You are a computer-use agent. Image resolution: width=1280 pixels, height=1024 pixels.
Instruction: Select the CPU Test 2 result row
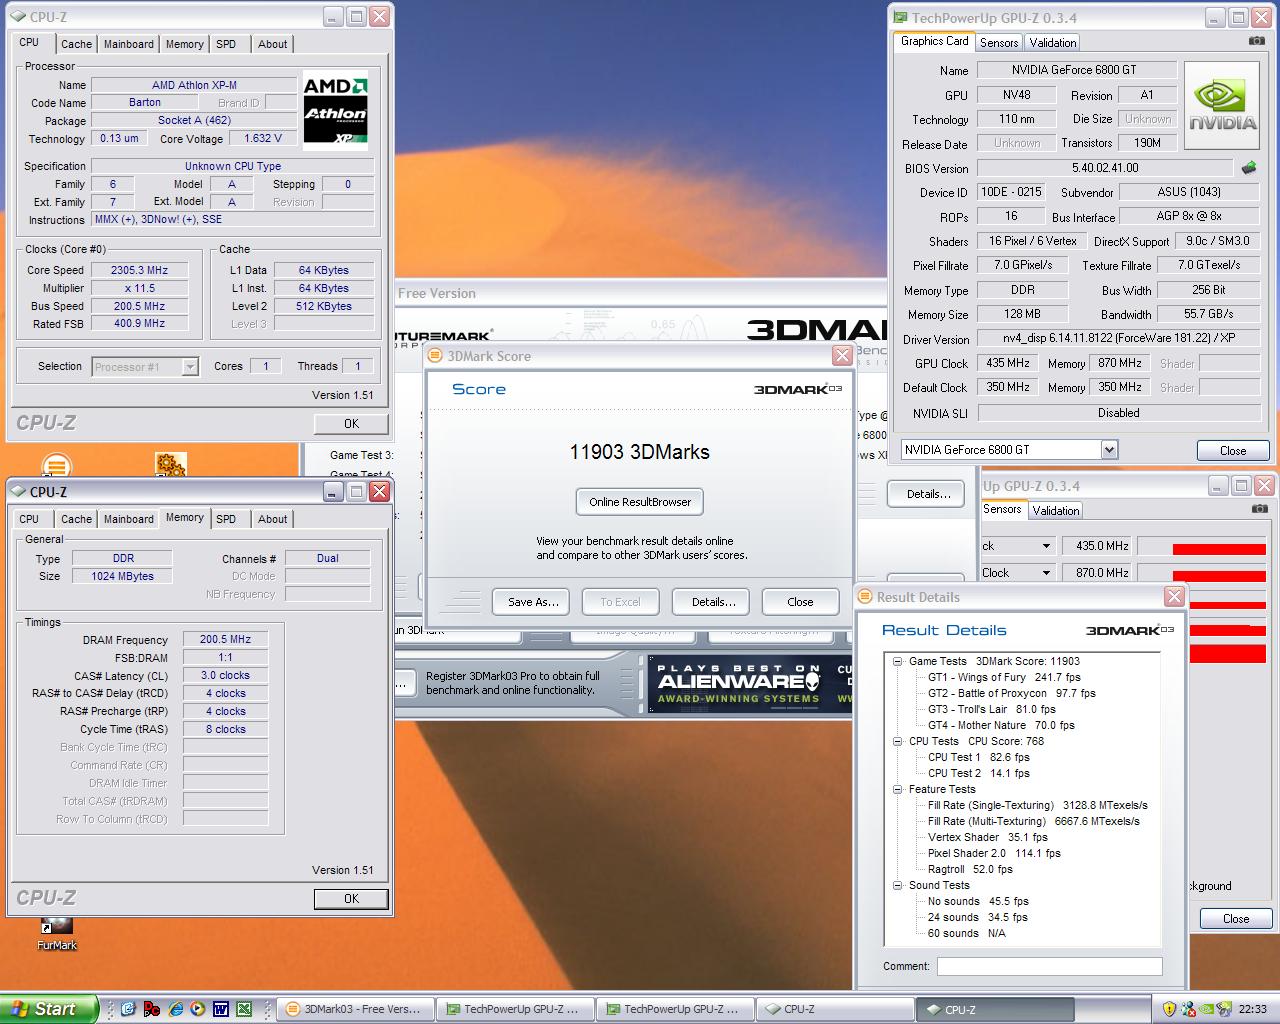pyautogui.click(x=978, y=773)
